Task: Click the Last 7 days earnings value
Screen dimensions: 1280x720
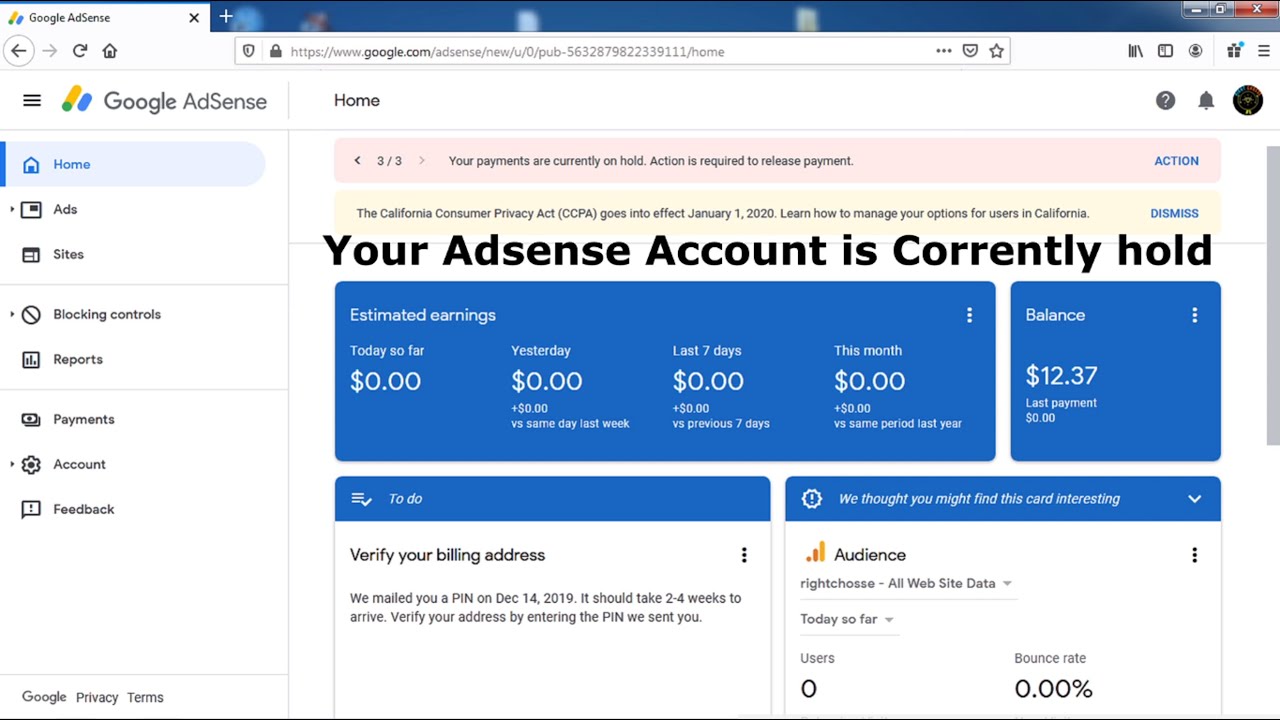Action: tap(708, 381)
